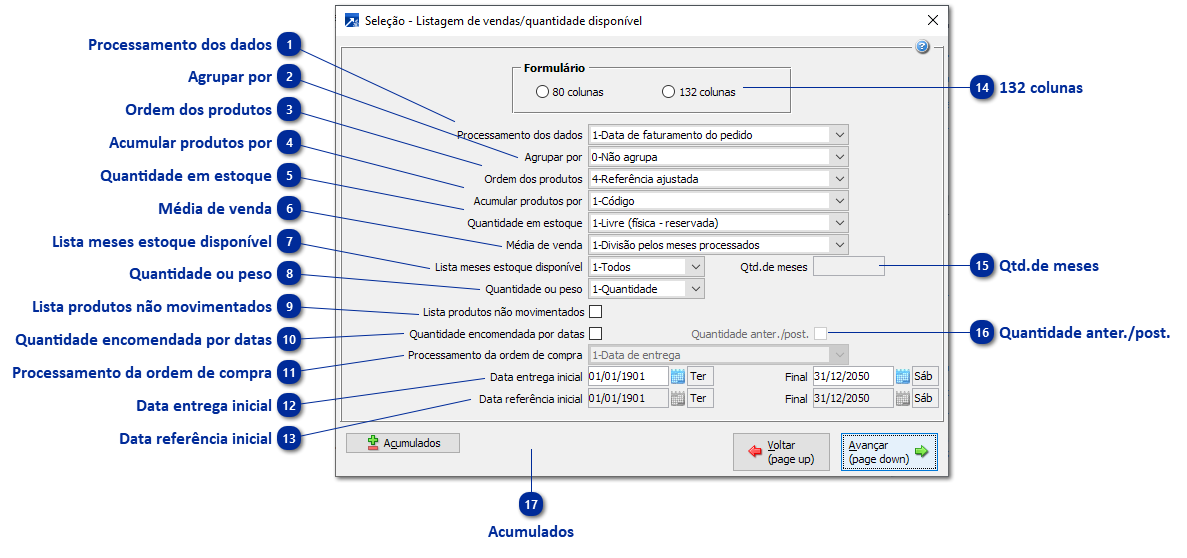Click the Sáb weekday button beside referência Final
Screen dimensions: 1187x558
[925, 398]
